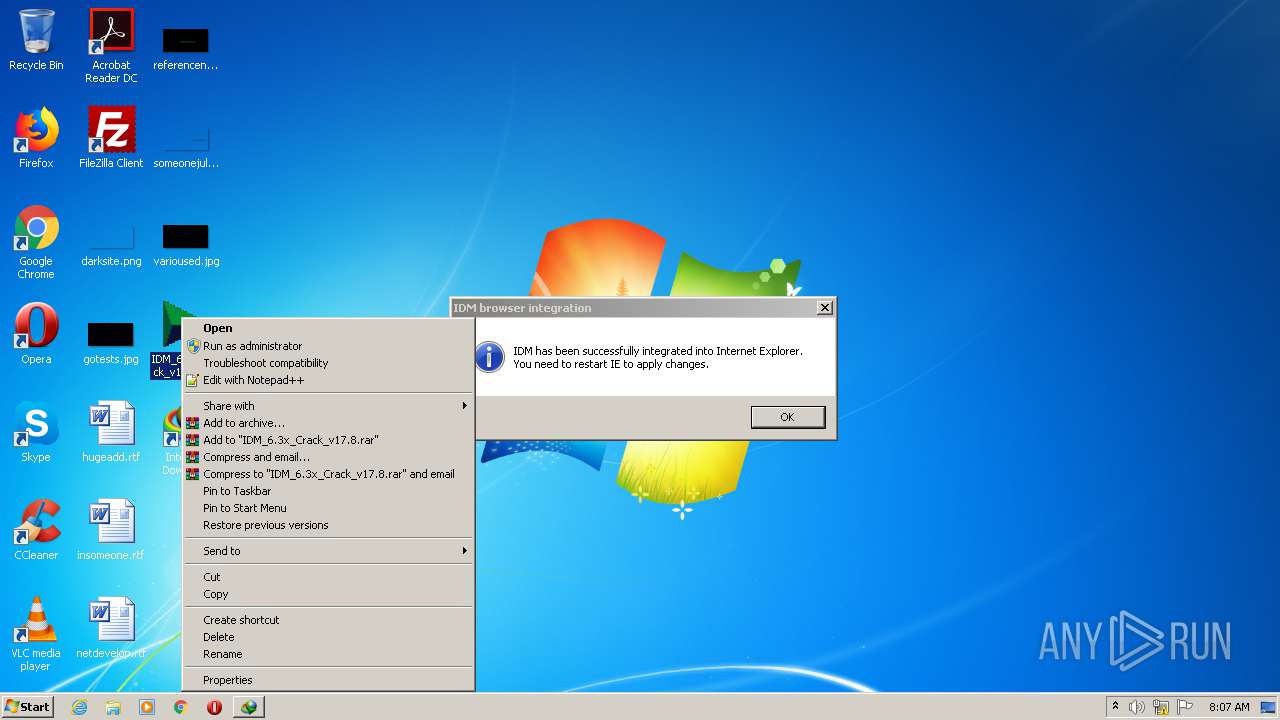Select Cut in context menu
Viewport: 1280px width, 720px height.
[x=328, y=577]
